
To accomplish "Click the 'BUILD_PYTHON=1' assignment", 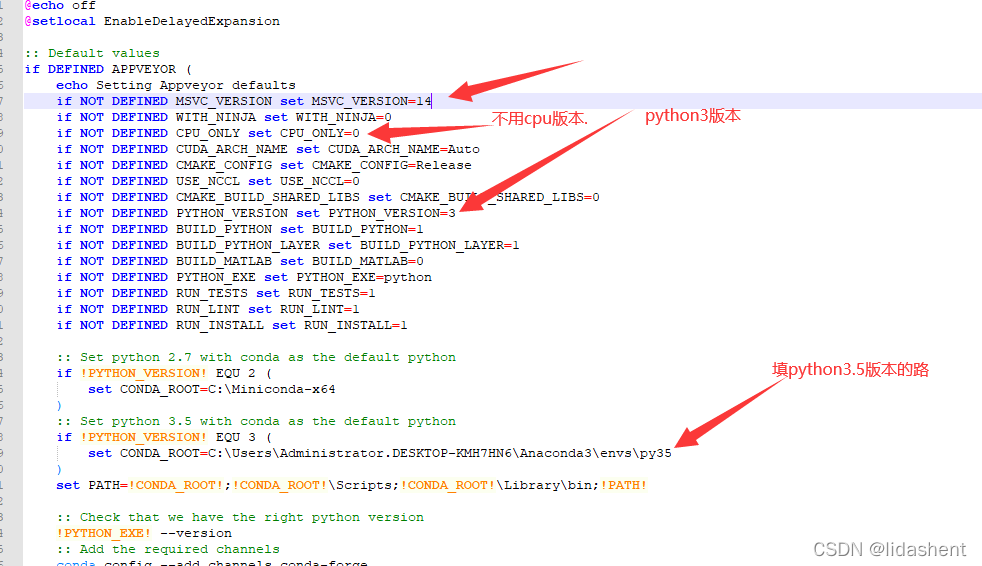I will tap(368, 229).
